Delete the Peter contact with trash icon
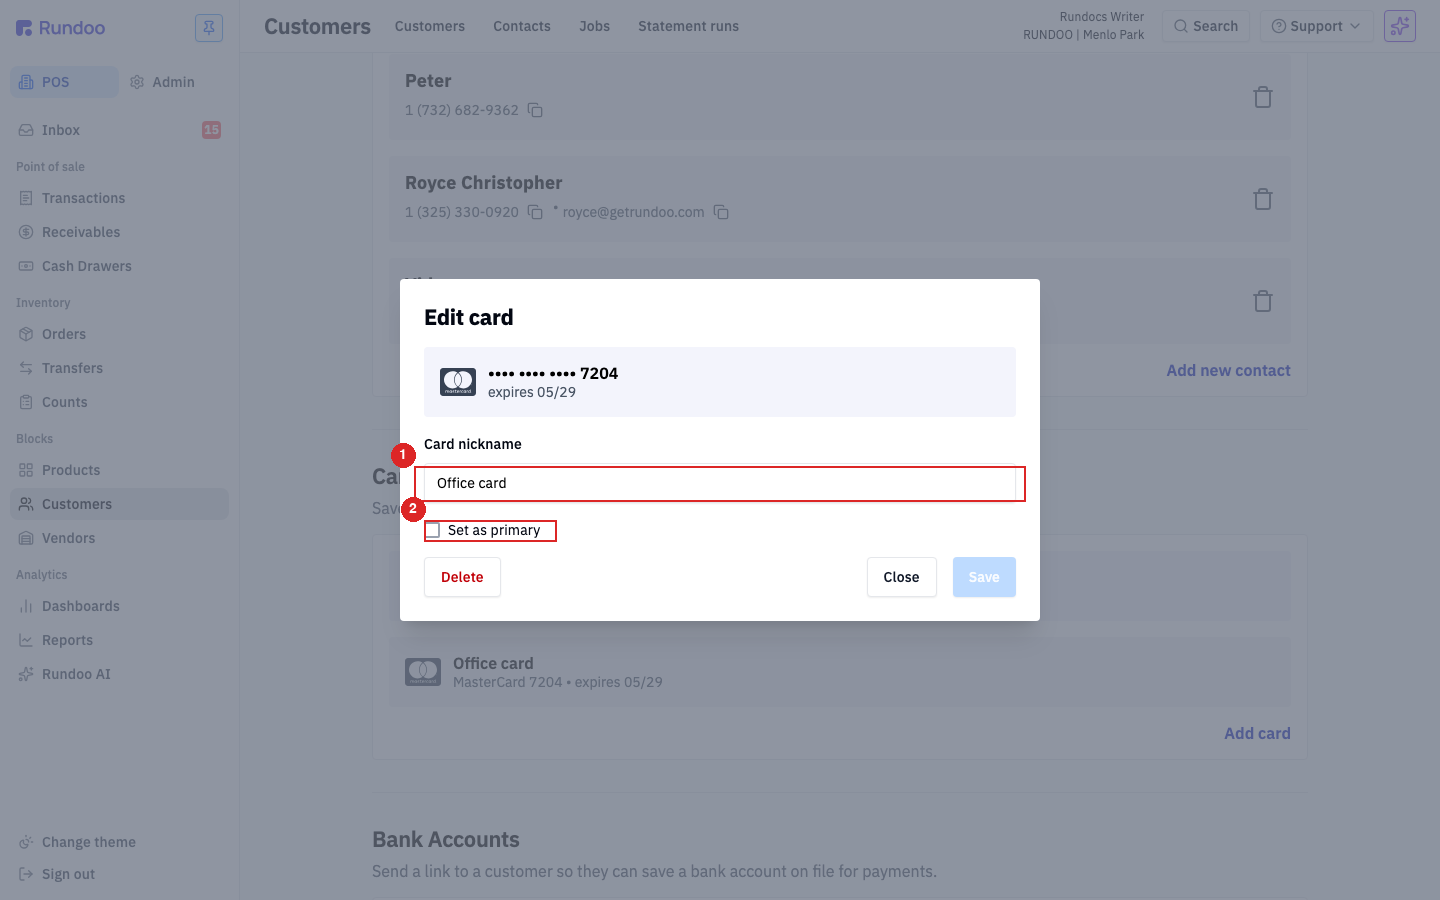This screenshot has width=1440, height=900. (1263, 97)
